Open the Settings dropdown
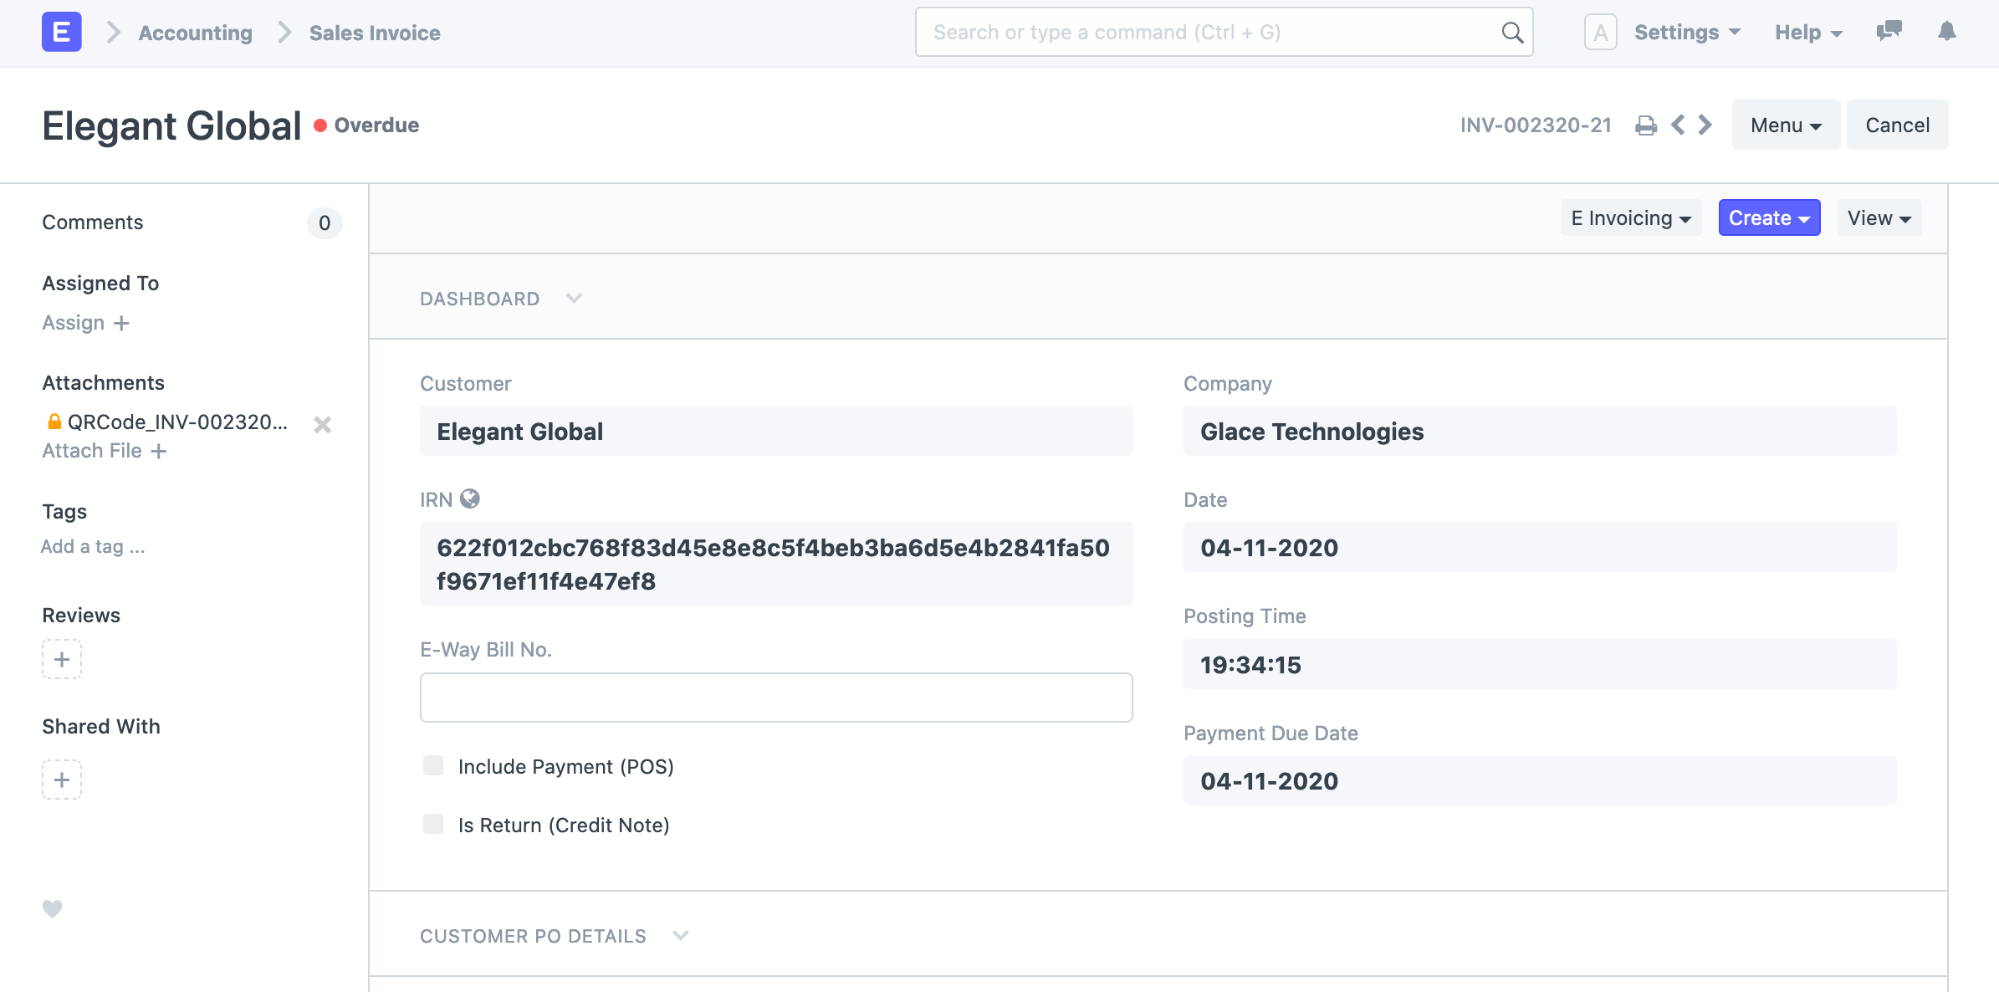This screenshot has height=992, width=1999. (x=1687, y=32)
